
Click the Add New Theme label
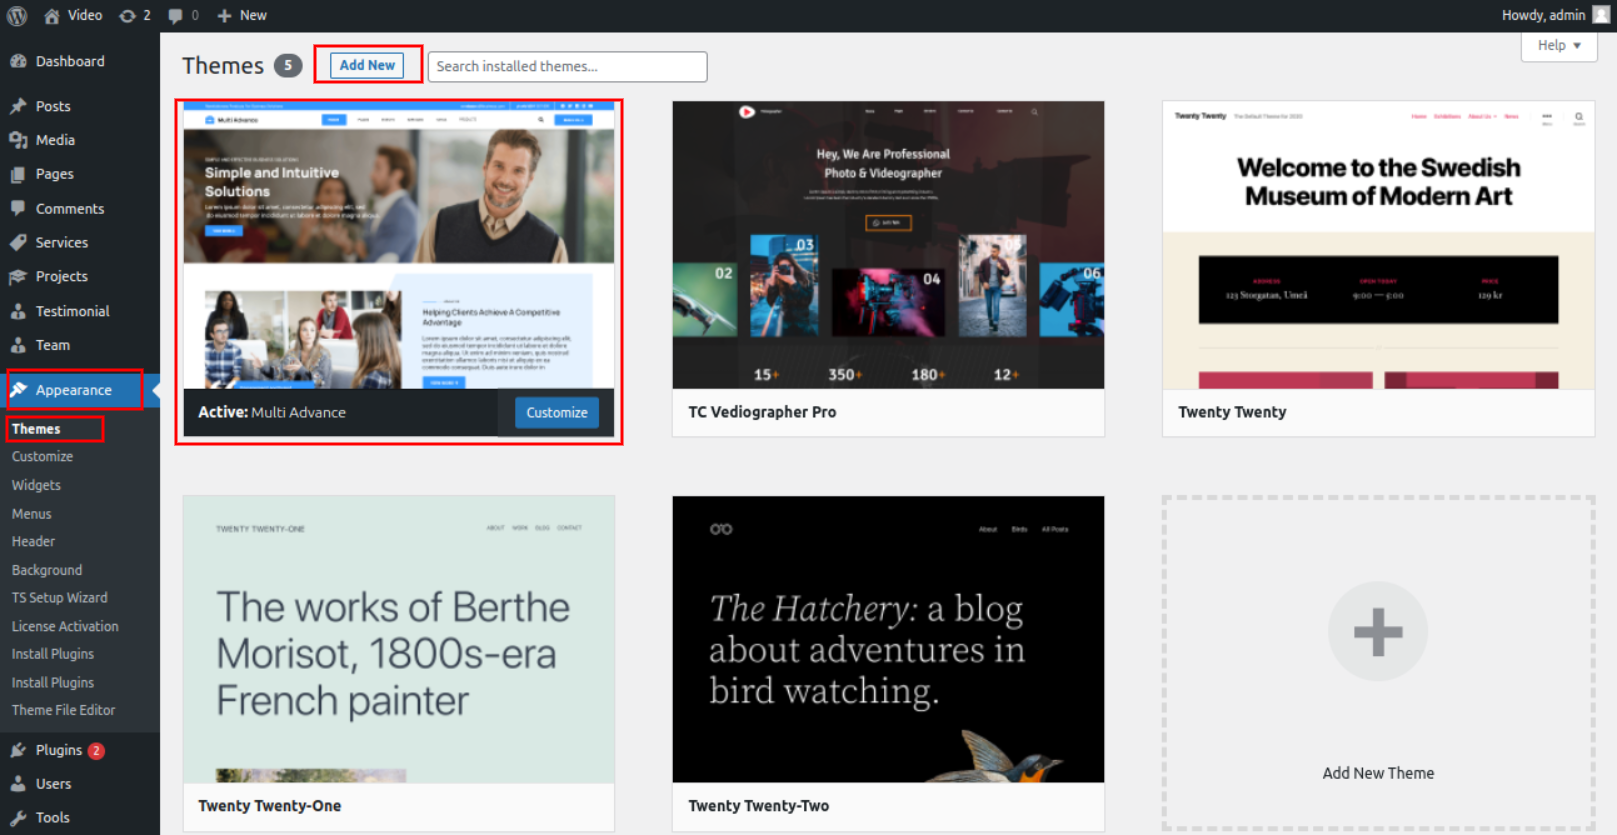pos(1378,773)
